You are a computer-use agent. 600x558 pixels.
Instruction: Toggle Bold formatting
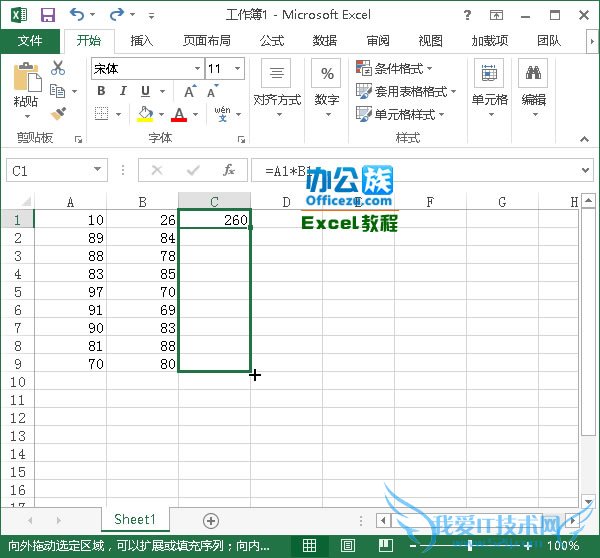[101, 91]
